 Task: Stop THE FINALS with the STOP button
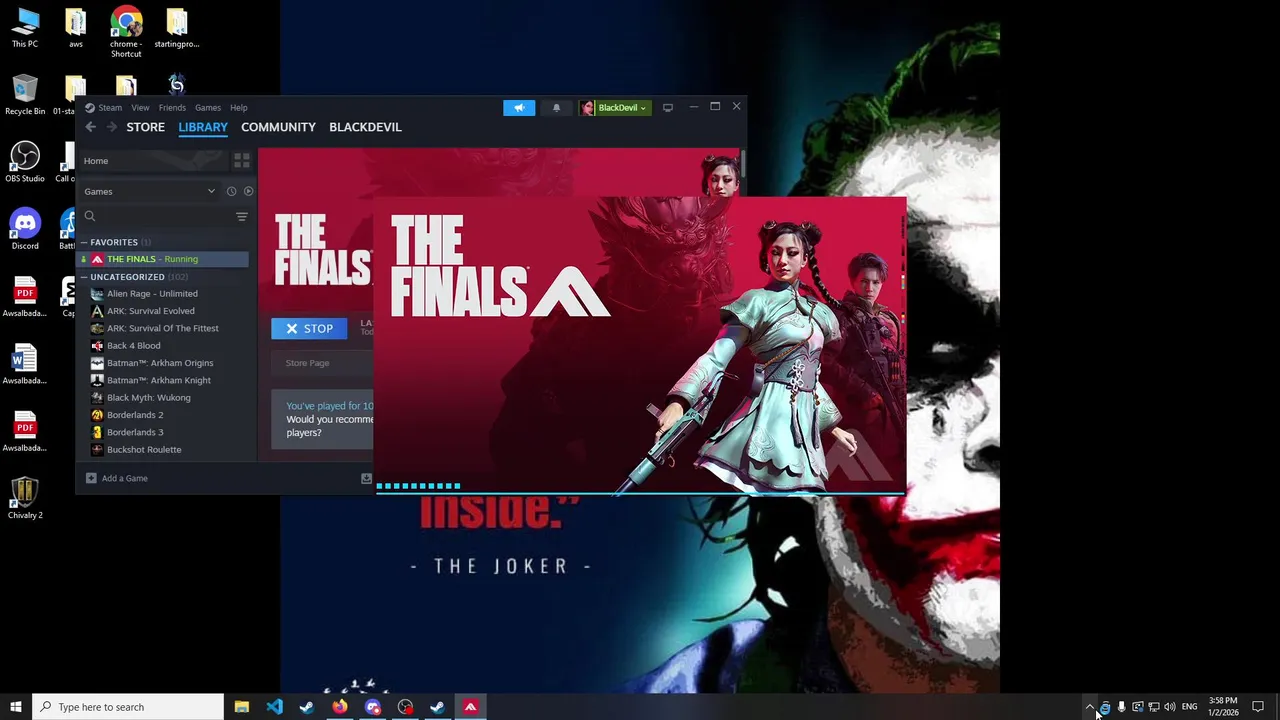click(309, 328)
